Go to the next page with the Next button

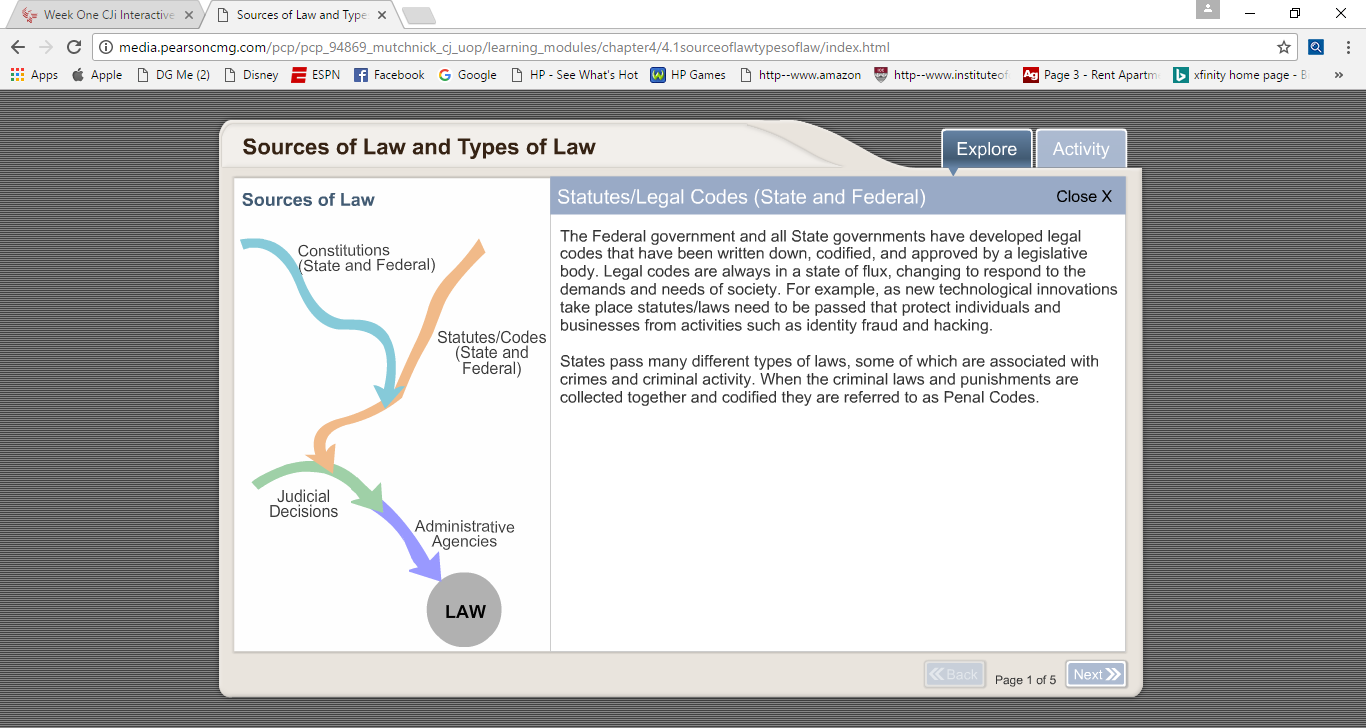point(1095,675)
